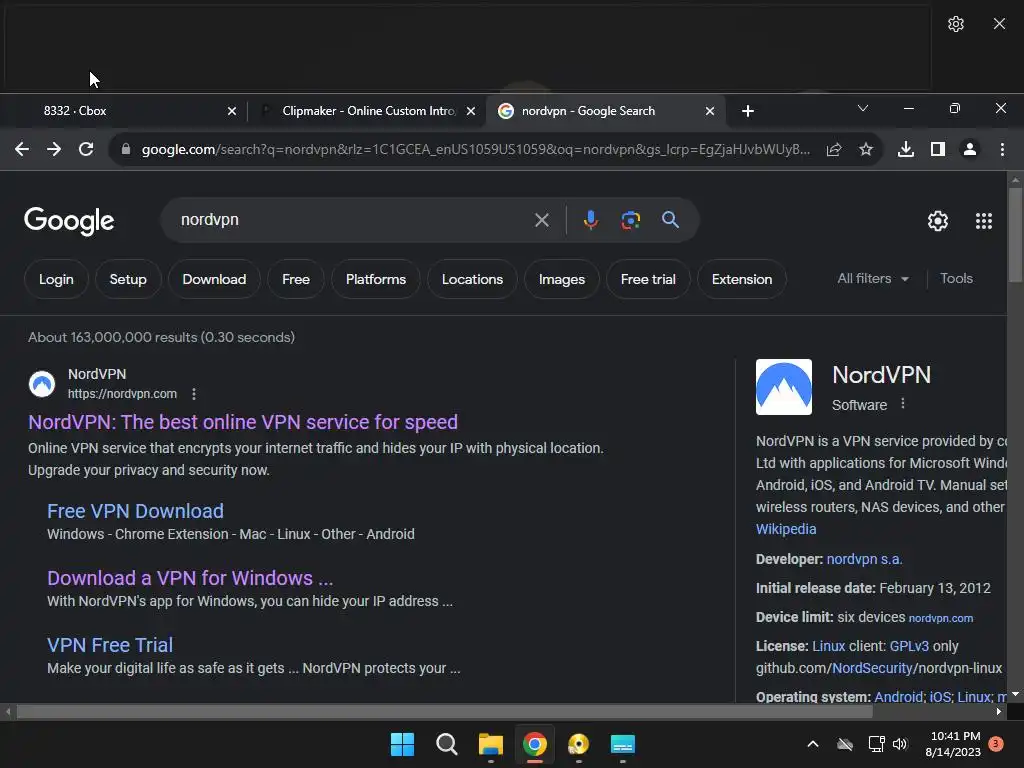Select the Locations filter chip
The height and width of the screenshot is (768, 1024).
[x=472, y=280]
